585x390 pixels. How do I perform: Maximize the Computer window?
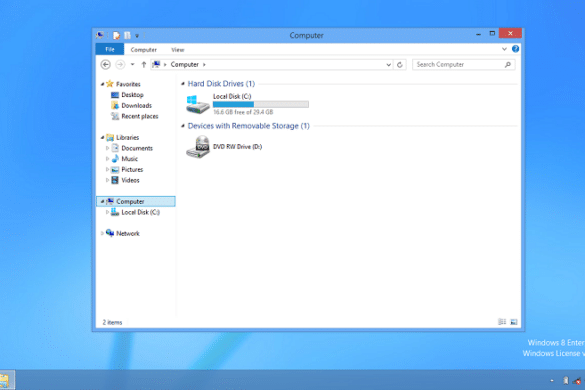click(492, 34)
